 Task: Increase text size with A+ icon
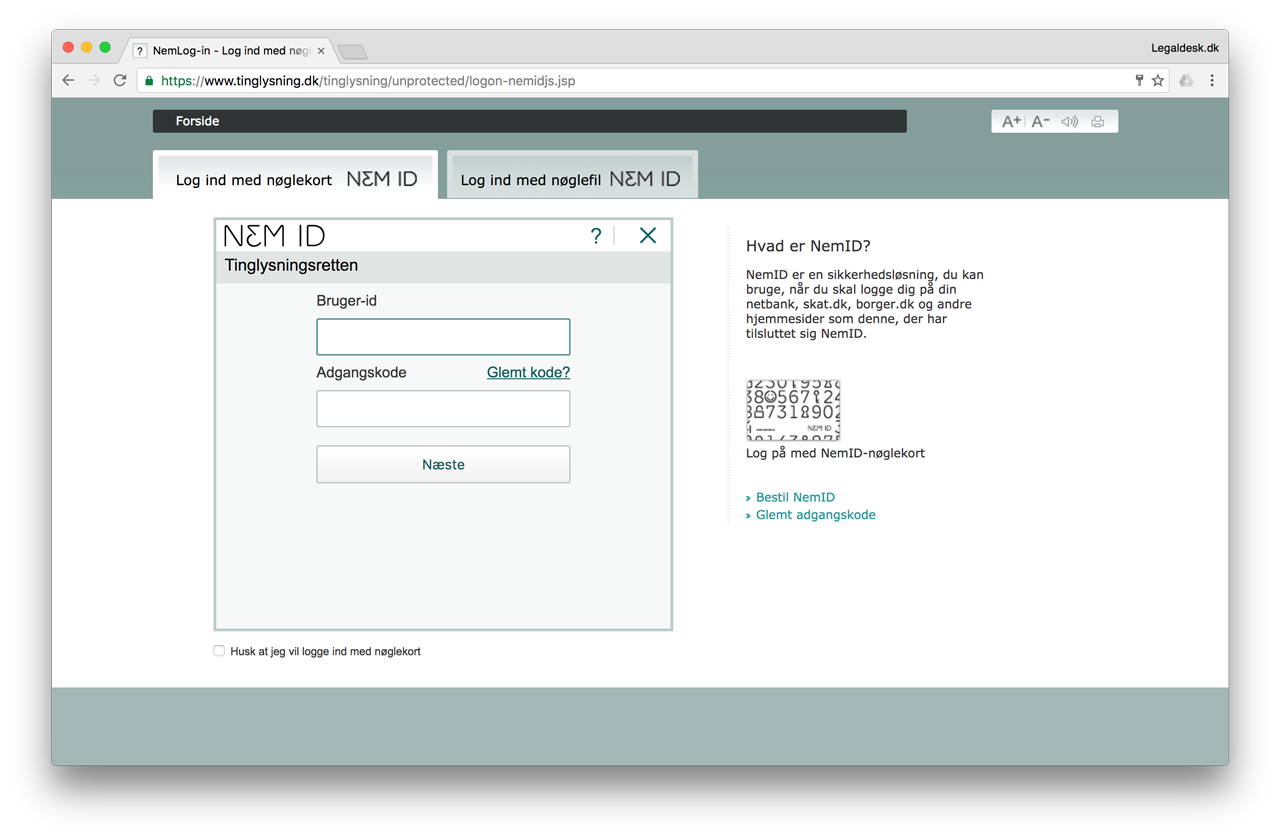pos(1011,121)
